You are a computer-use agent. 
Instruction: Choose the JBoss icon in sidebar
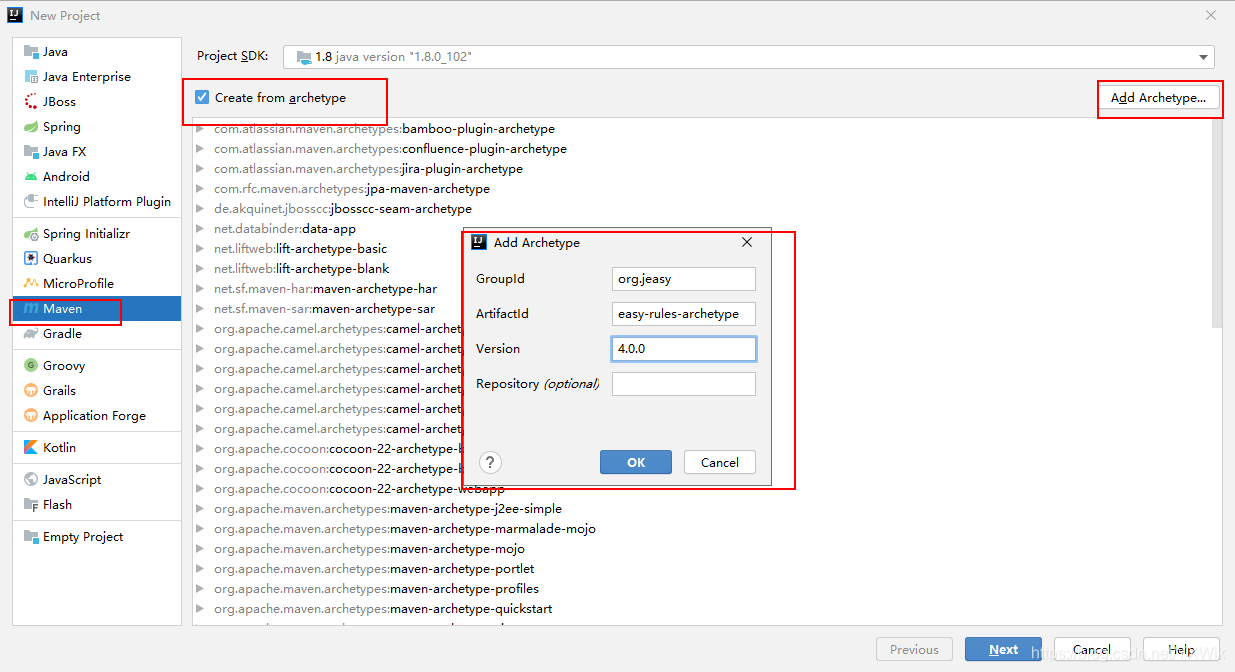point(31,102)
